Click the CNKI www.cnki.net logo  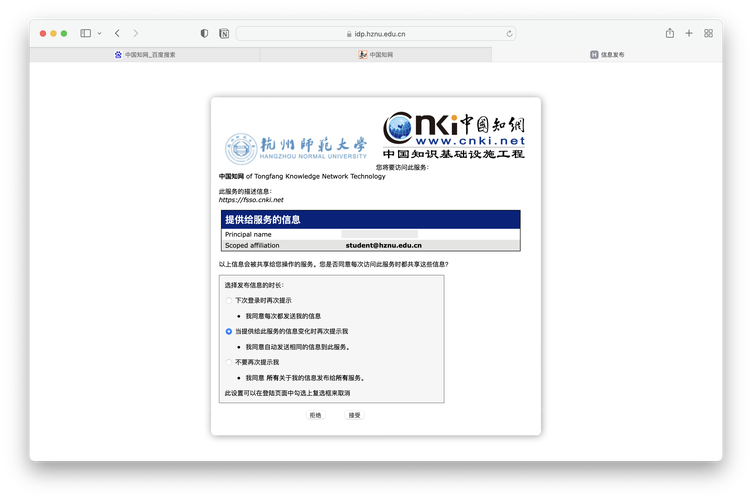pyautogui.click(x=454, y=135)
